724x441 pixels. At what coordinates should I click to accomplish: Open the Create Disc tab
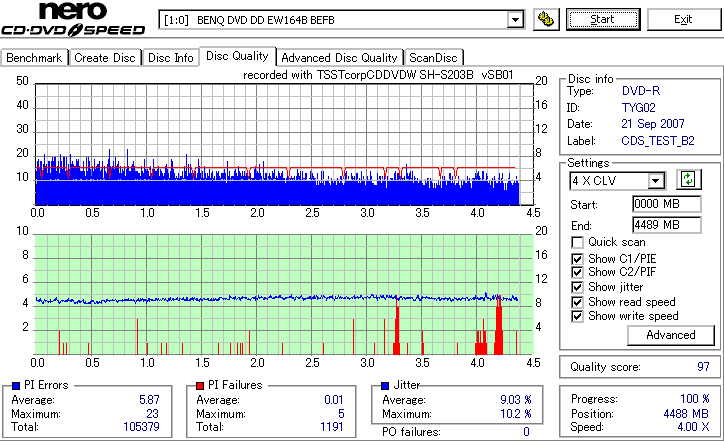pos(105,58)
